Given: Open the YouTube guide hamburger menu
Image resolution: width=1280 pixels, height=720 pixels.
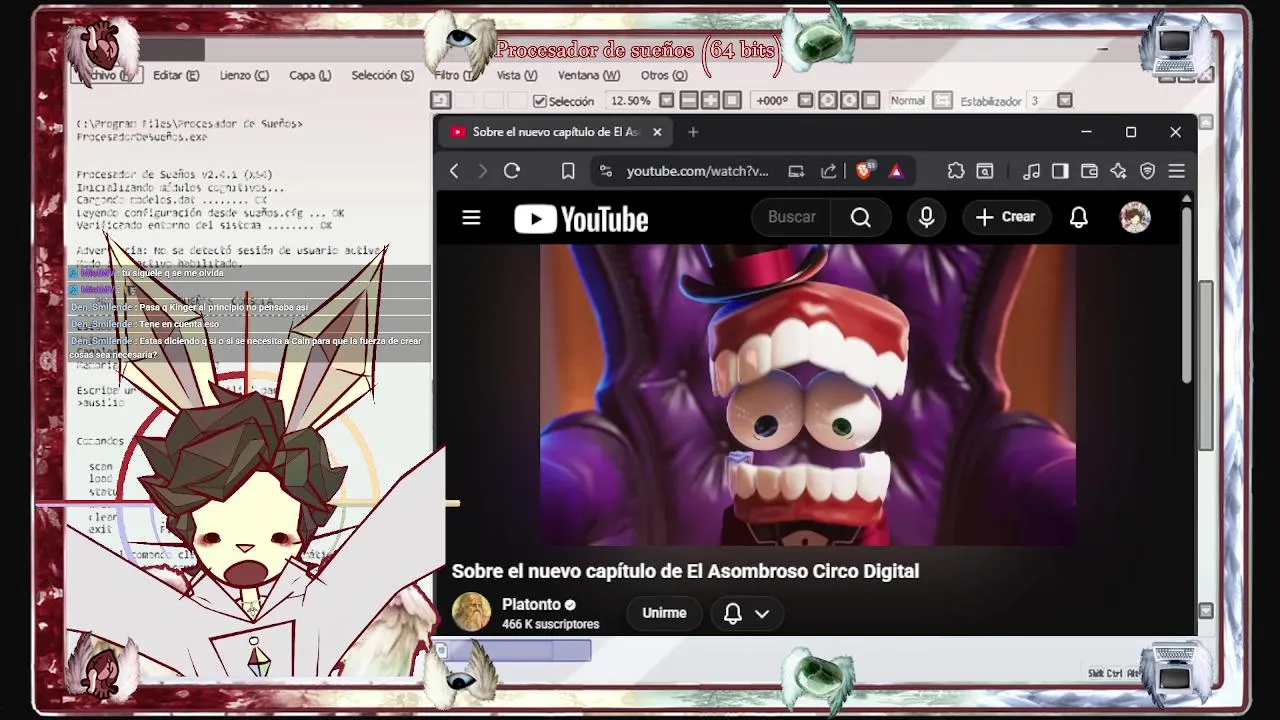Looking at the screenshot, I should pos(471,217).
